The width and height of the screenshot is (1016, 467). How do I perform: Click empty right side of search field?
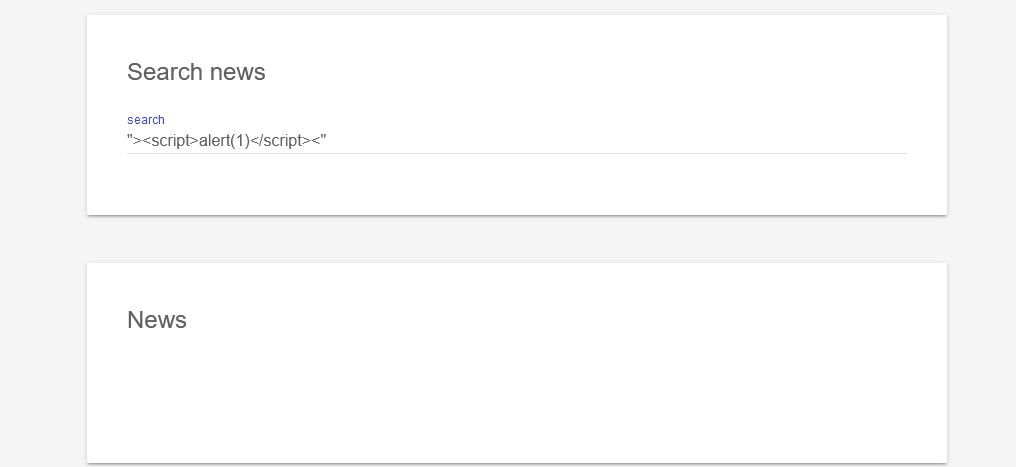700,141
